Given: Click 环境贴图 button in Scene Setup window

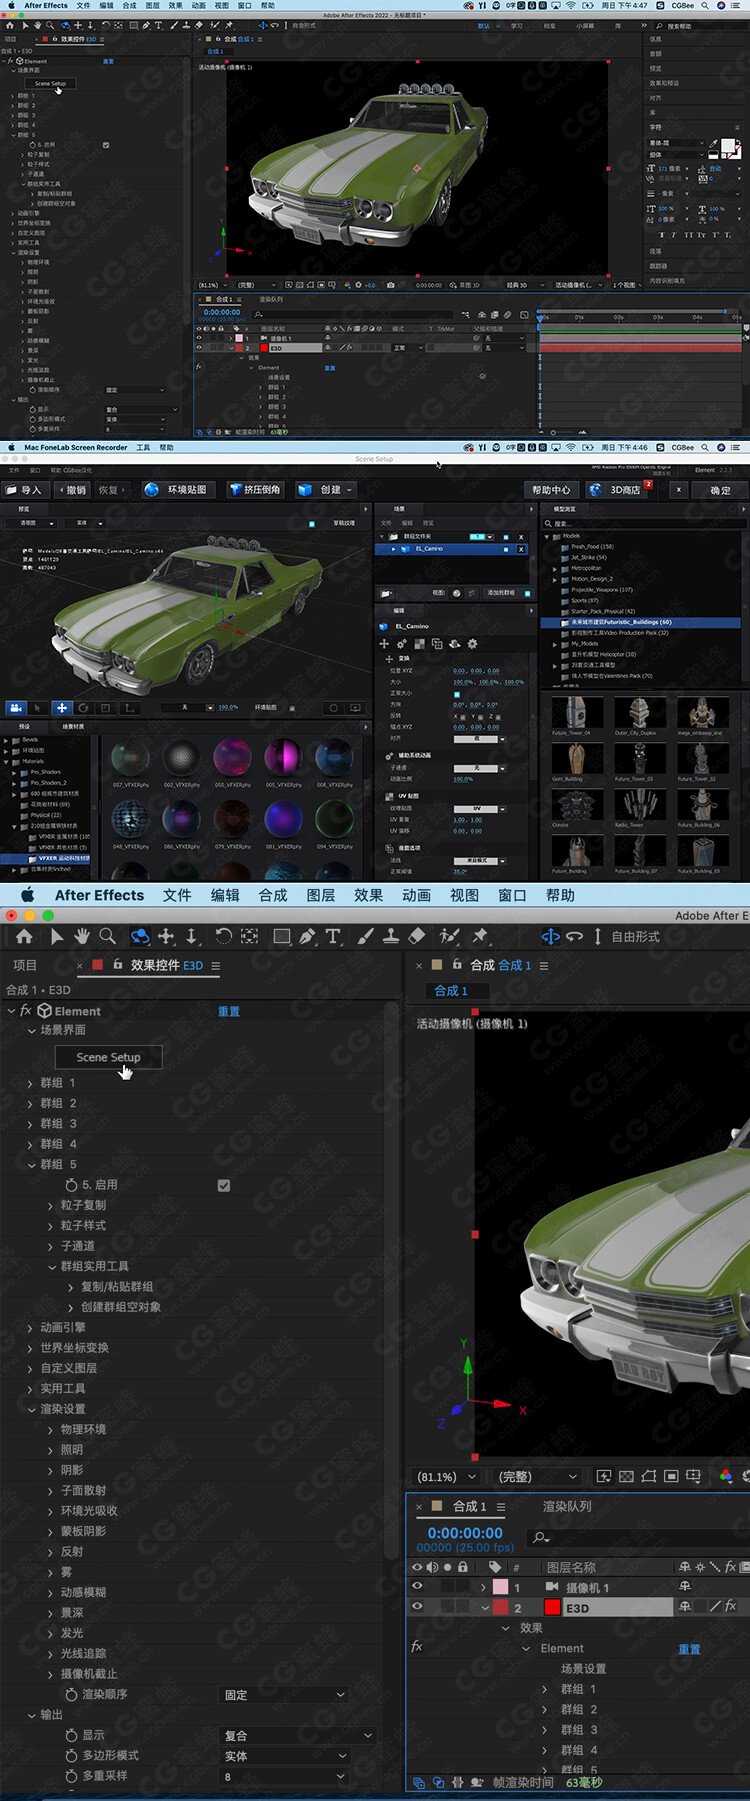Looking at the screenshot, I should (178, 490).
